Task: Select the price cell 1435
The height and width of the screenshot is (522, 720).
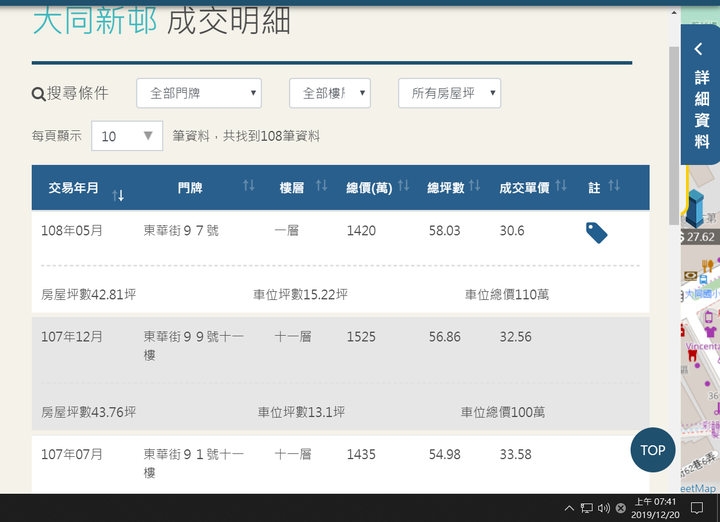Action: pos(361,455)
